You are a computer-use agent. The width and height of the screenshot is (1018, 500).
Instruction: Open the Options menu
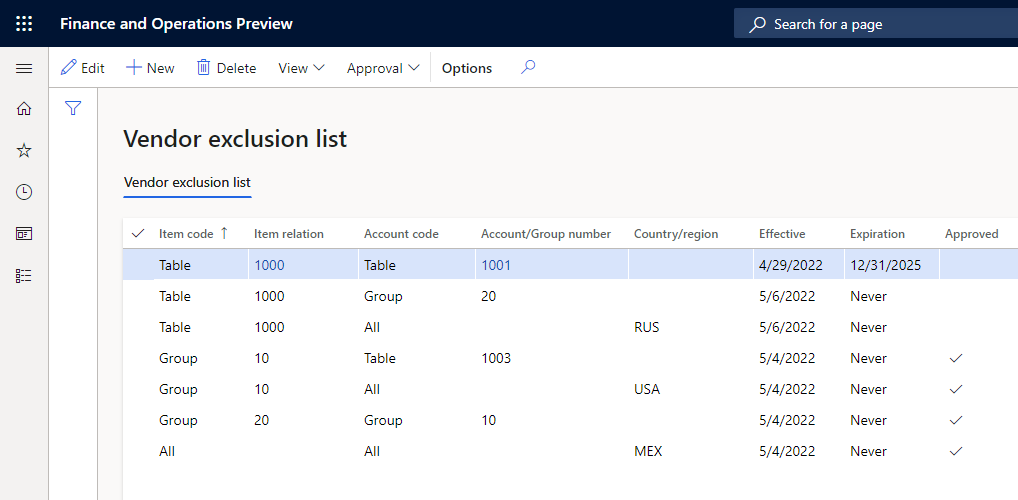[x=467, y=68]
